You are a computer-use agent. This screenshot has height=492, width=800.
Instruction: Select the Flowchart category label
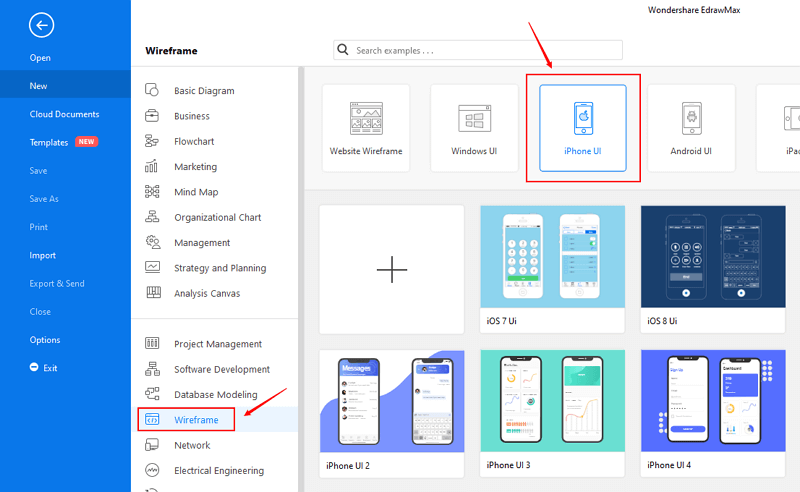coord(194,141)
